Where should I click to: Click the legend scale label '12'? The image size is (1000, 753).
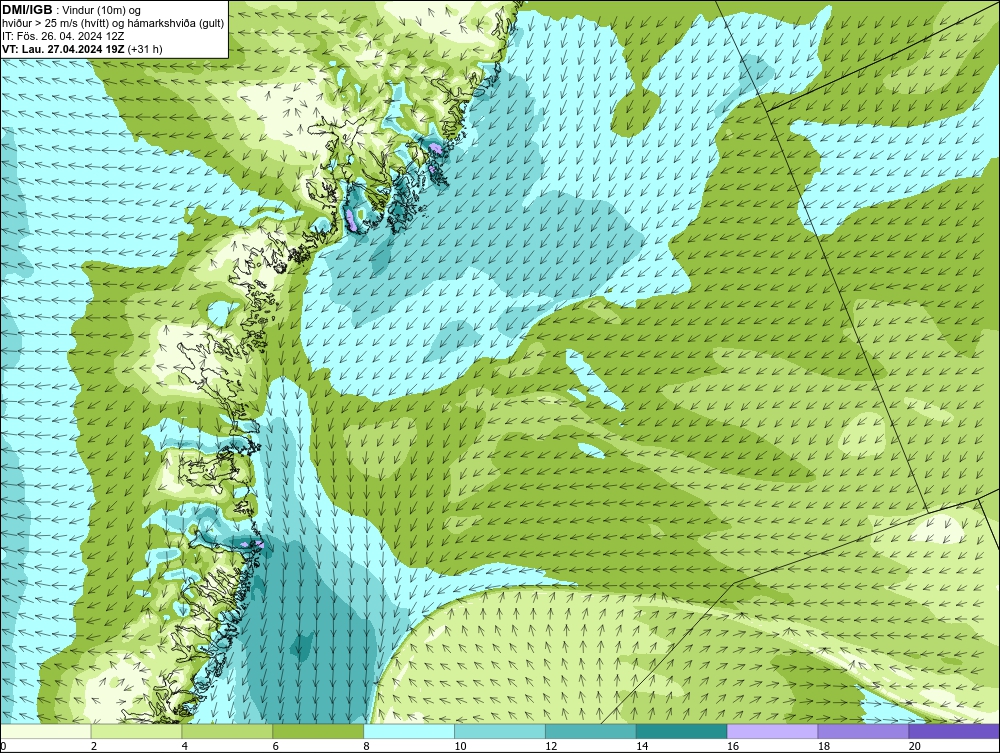click(551, 746)
